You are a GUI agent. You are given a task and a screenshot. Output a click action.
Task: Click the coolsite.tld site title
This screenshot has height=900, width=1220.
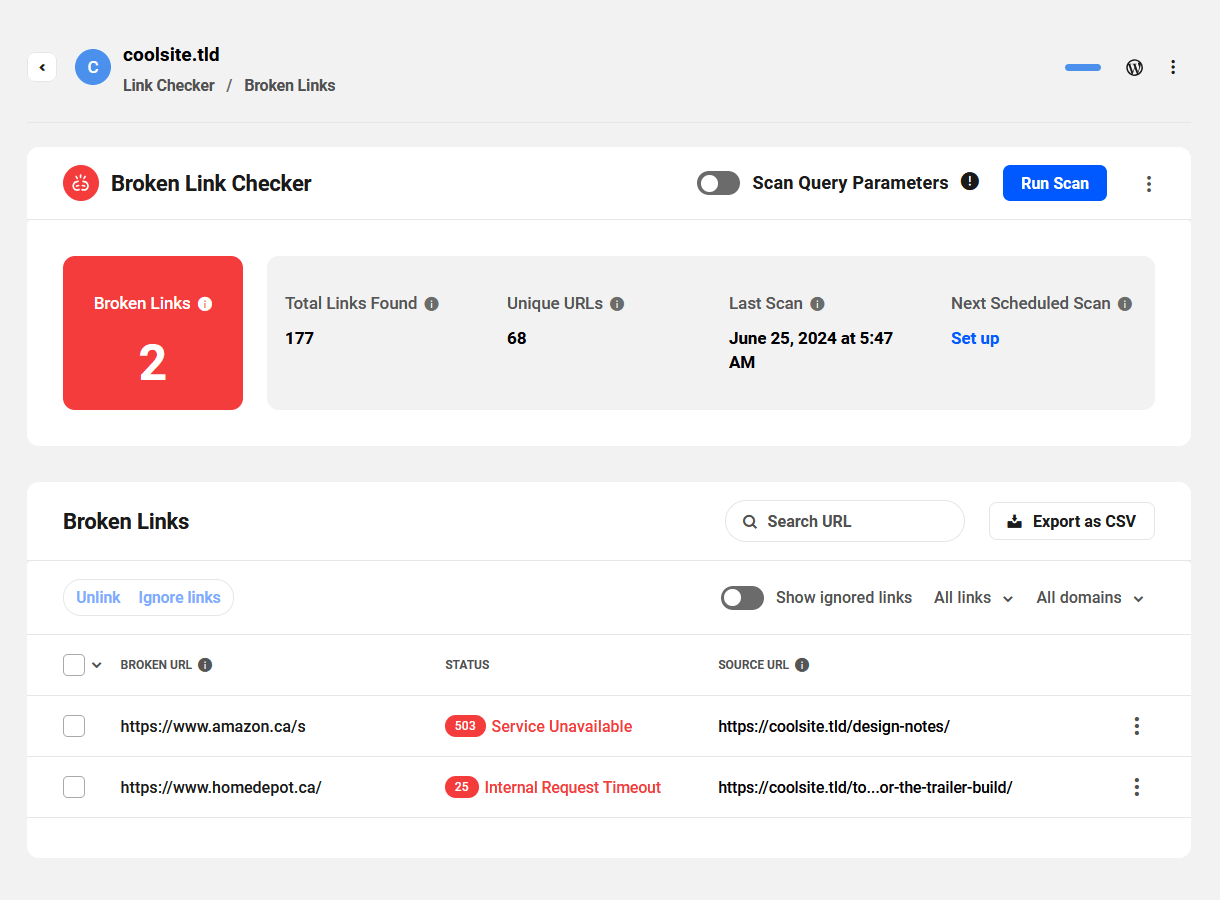[171, 55]
